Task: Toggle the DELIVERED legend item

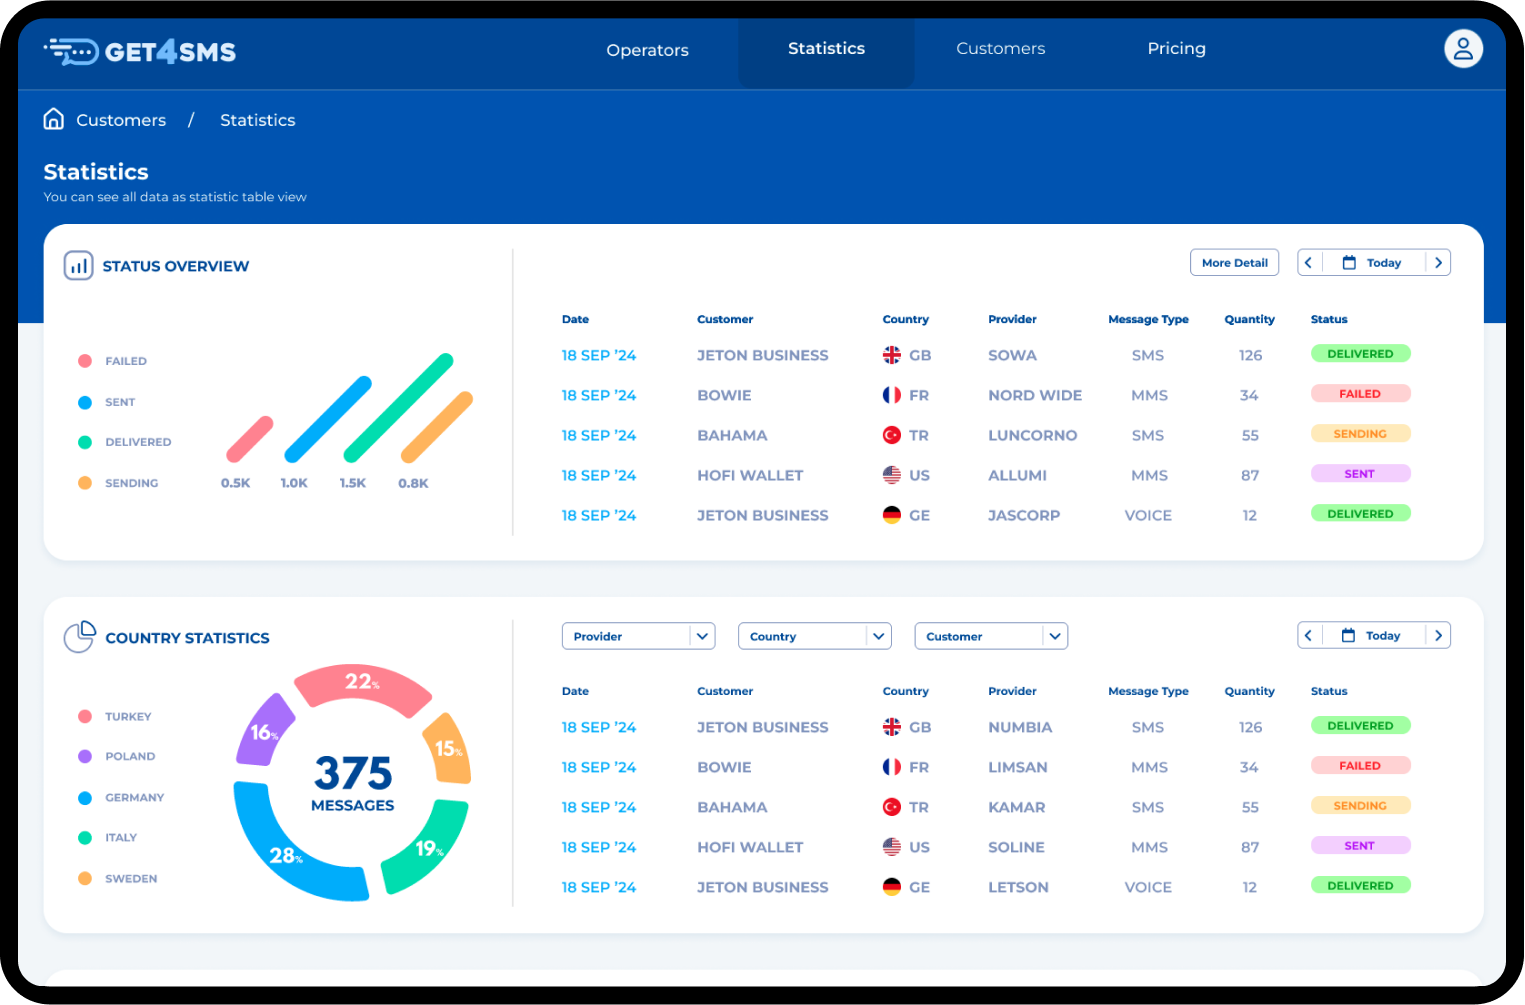Action: 126,442
